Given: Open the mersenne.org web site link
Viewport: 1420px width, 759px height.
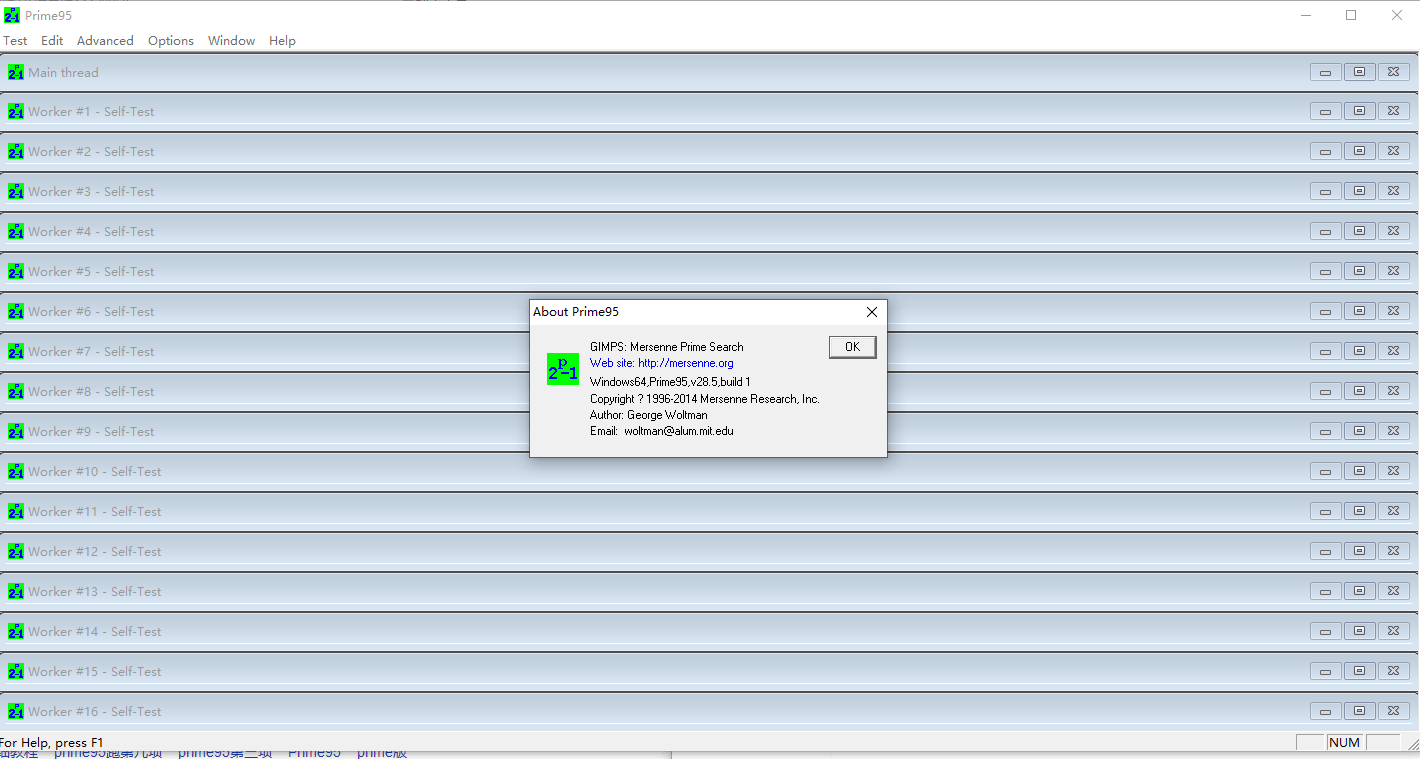Looking at the screenshot, I should coord(662,363).
